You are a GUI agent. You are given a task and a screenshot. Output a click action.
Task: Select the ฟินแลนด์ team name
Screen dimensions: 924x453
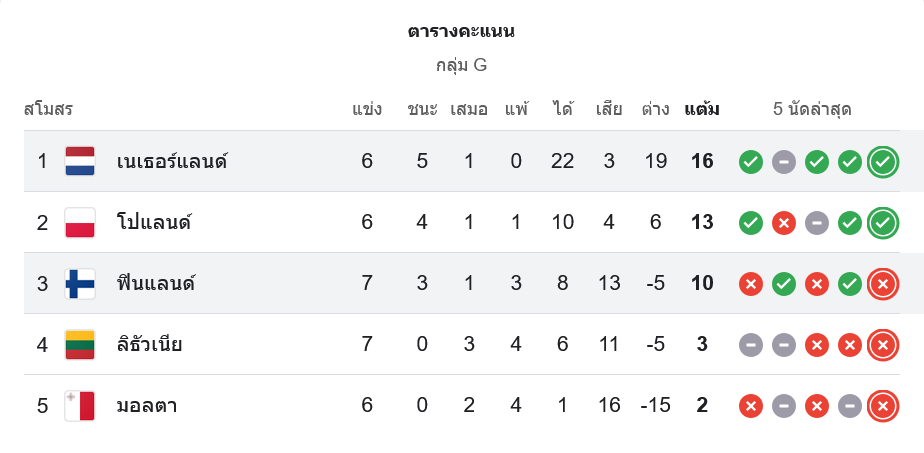click(x=155, y=284)
